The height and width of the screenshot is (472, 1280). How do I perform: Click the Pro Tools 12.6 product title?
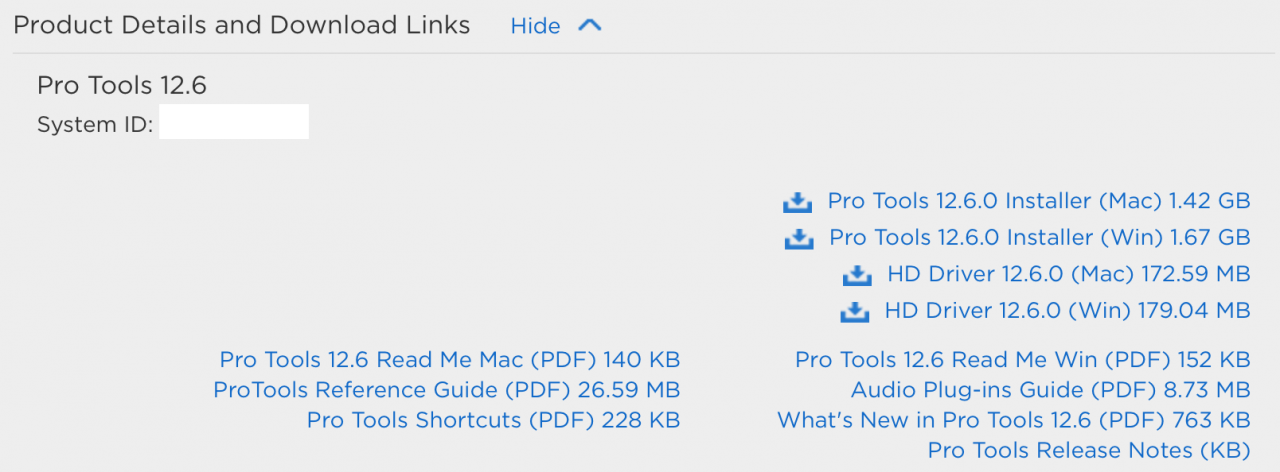[122, 86]
